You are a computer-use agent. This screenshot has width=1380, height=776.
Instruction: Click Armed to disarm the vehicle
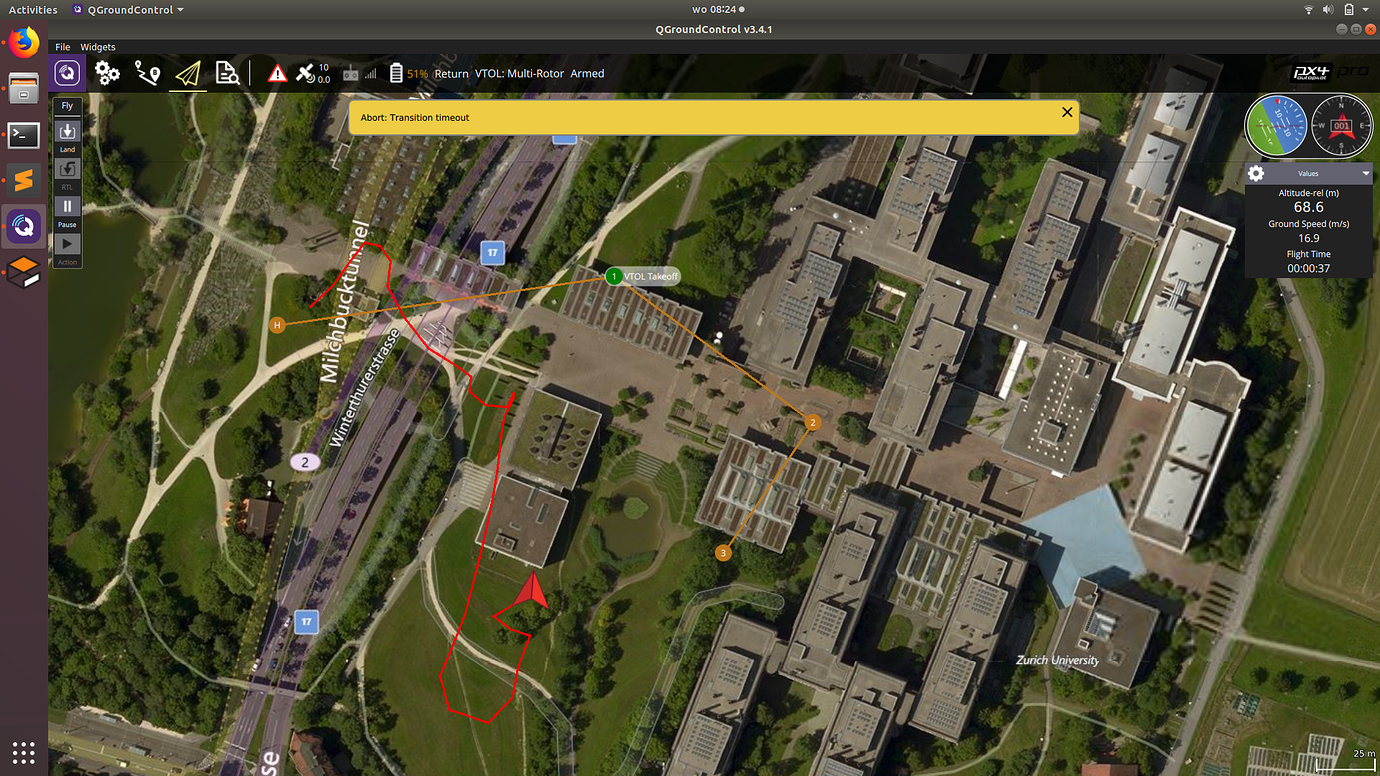coord(587,73)
